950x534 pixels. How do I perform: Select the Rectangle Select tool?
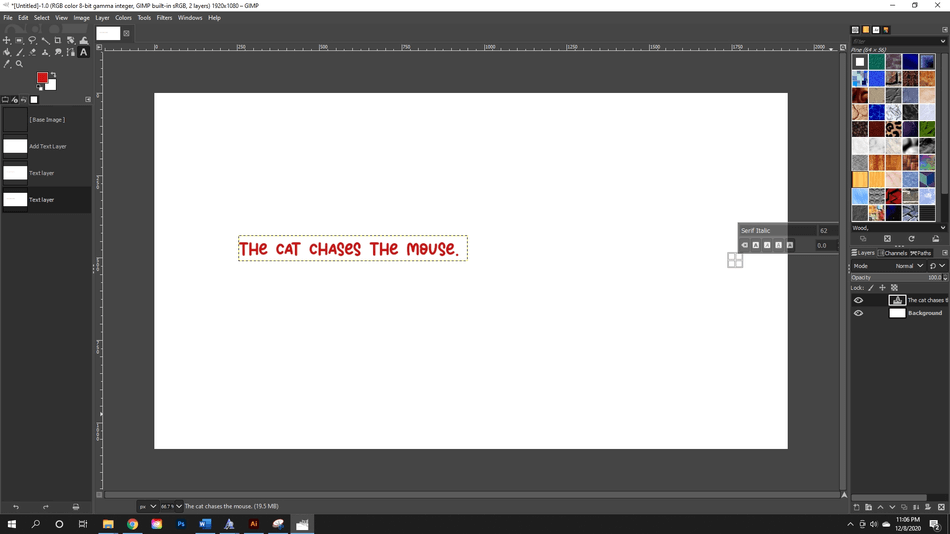click(x=19, y=40)
